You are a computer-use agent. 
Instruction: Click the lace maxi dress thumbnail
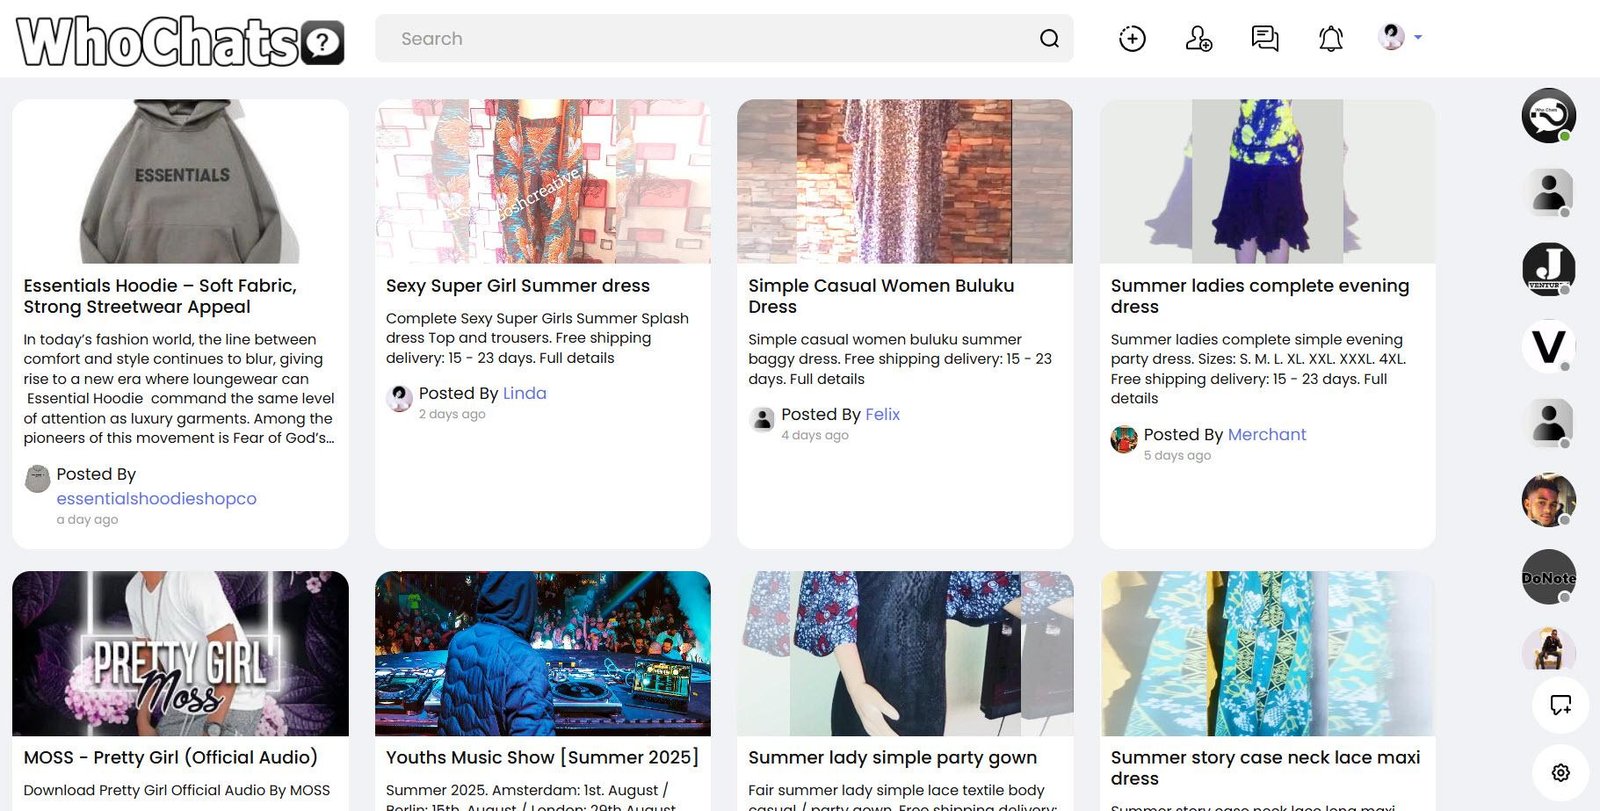click(1268, 654)
